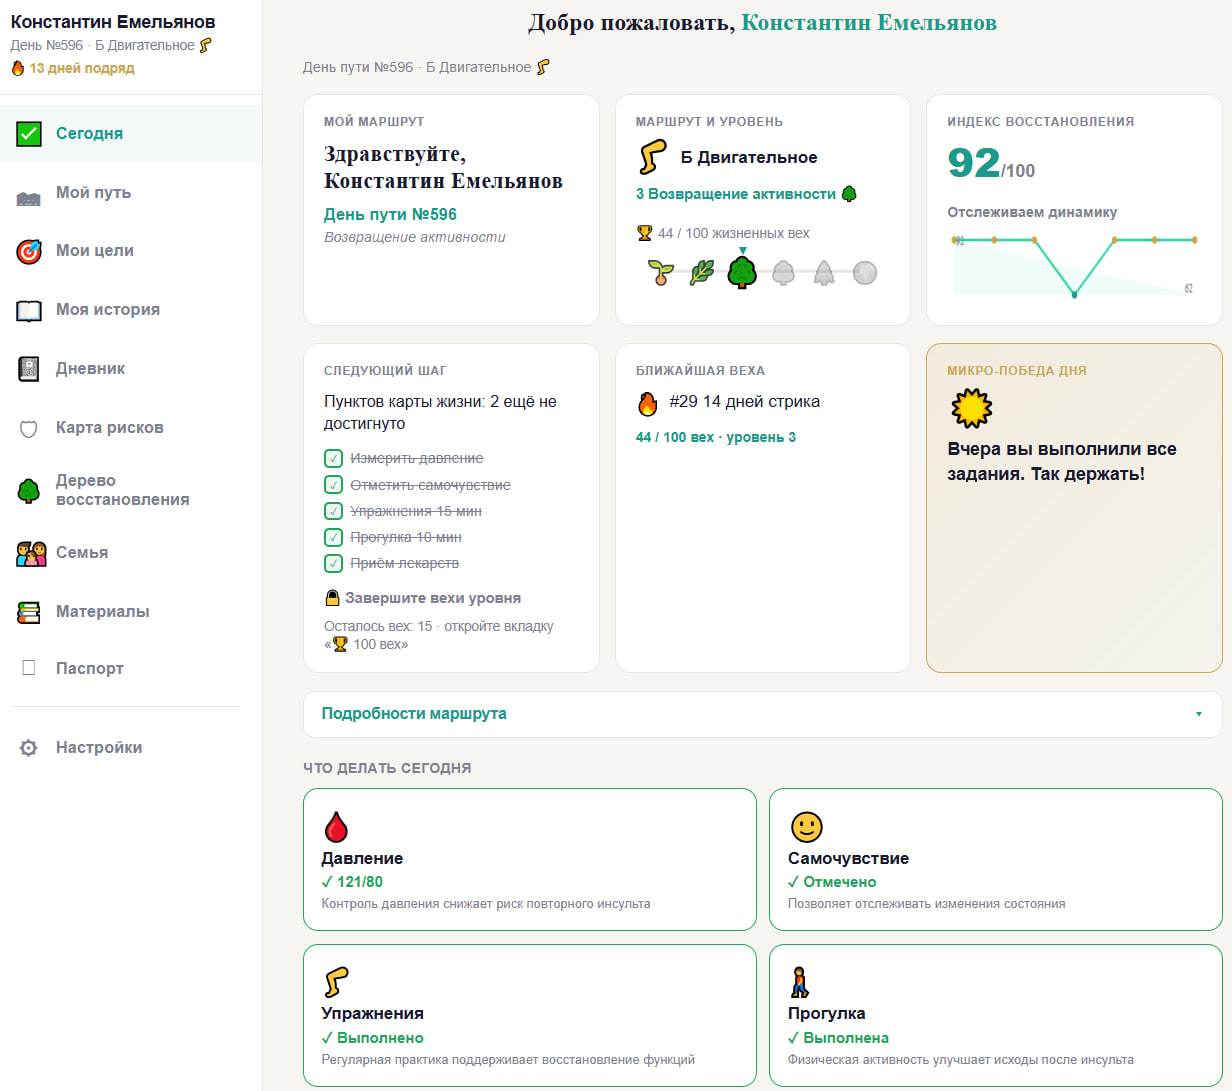
Task: Open Мои цели in the sidebar
Action: pos(131,251)
